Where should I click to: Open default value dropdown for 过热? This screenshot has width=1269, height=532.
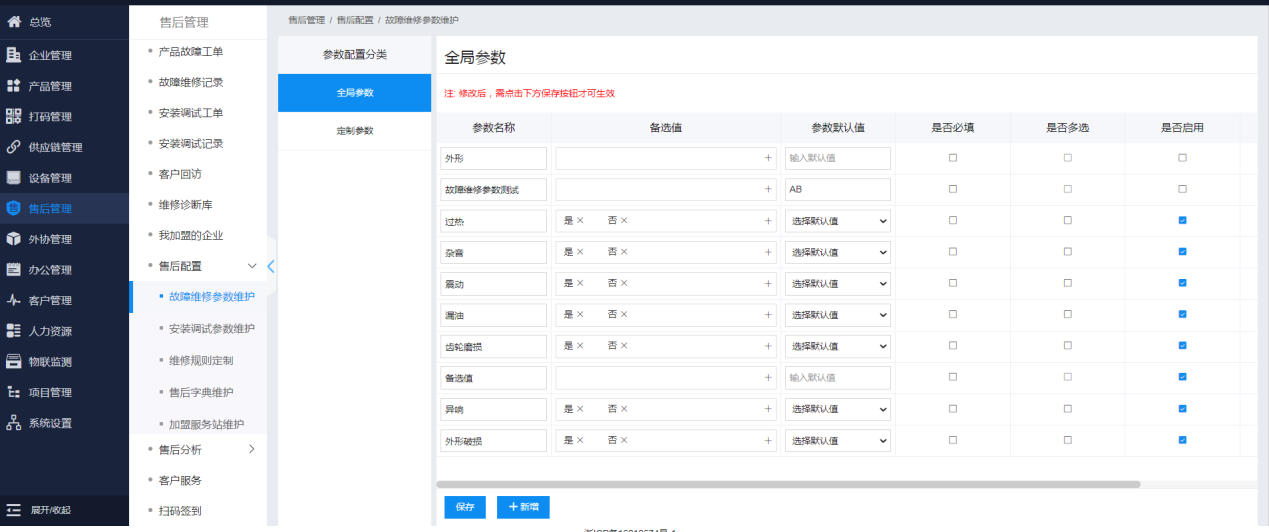pos(837,221)
